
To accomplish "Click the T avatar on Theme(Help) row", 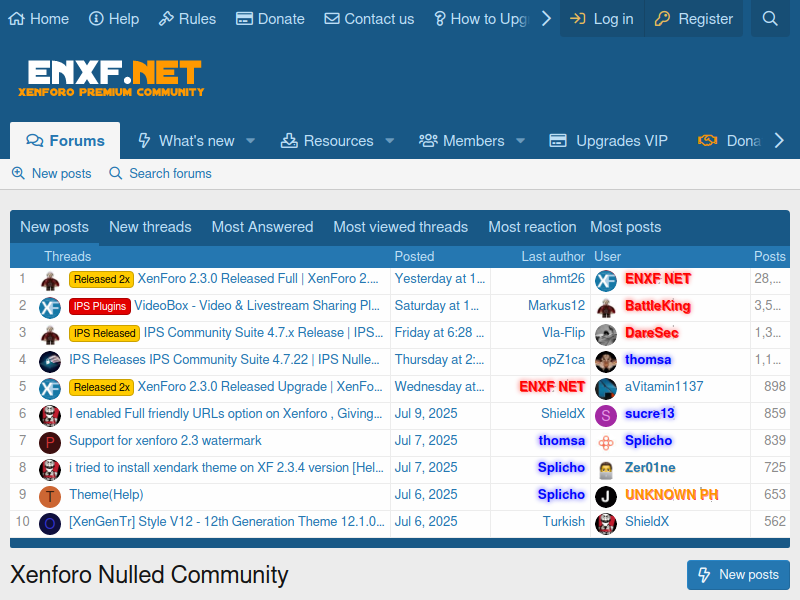I will click(x=50, y=496).
